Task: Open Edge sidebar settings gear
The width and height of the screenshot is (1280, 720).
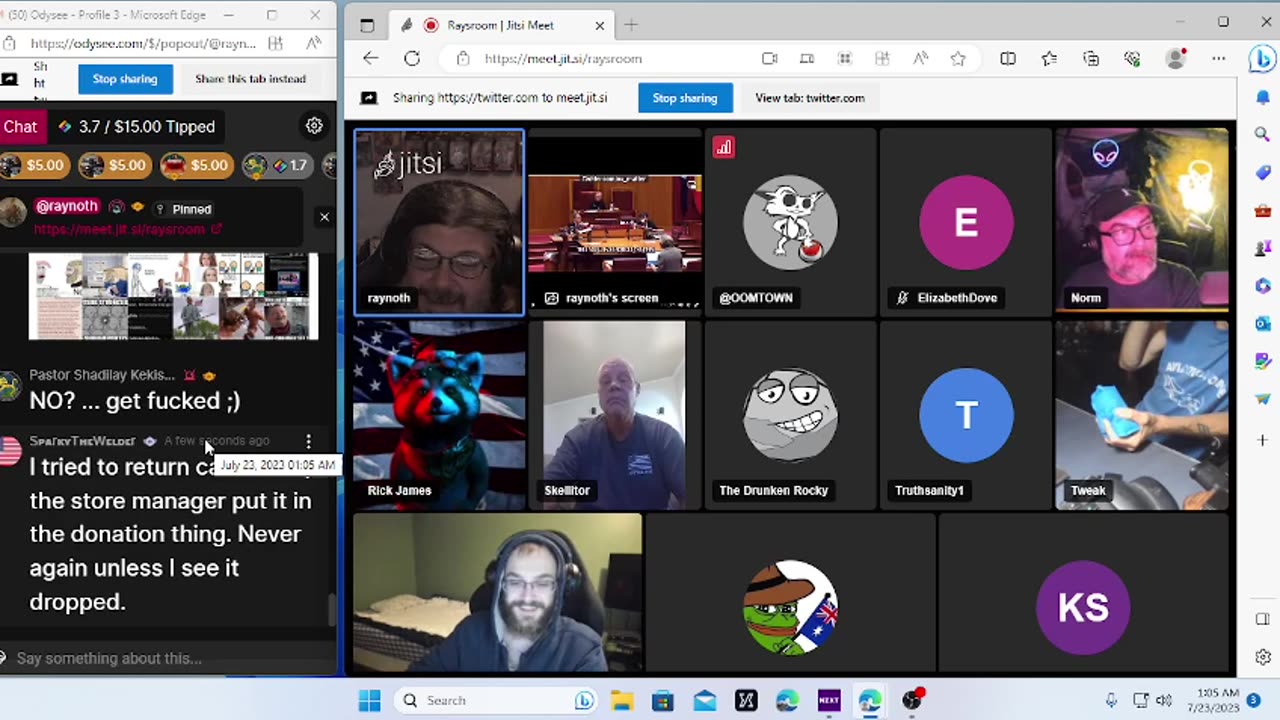Action: 1262,657
